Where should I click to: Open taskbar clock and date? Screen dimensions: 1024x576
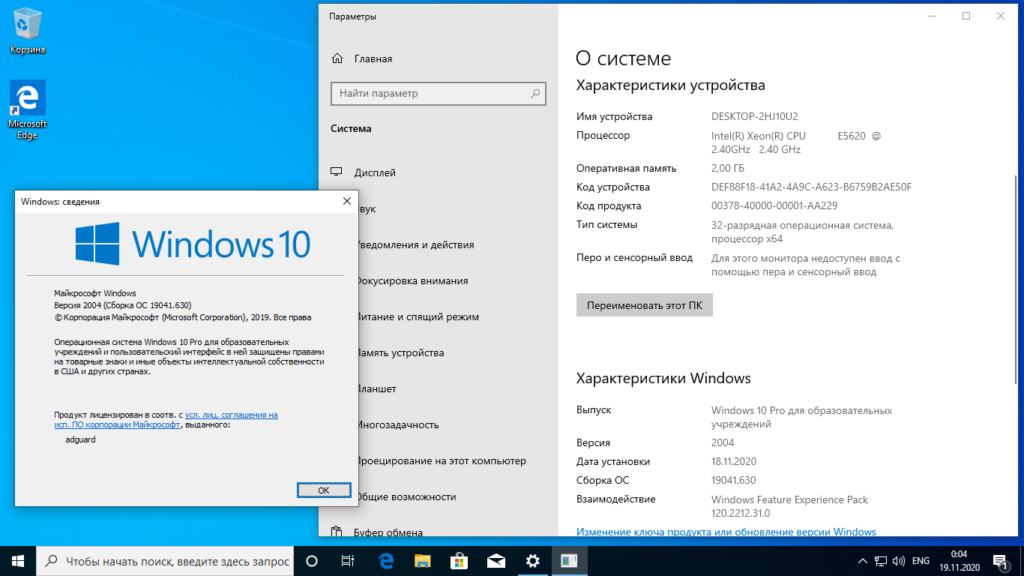pos(959,561)
